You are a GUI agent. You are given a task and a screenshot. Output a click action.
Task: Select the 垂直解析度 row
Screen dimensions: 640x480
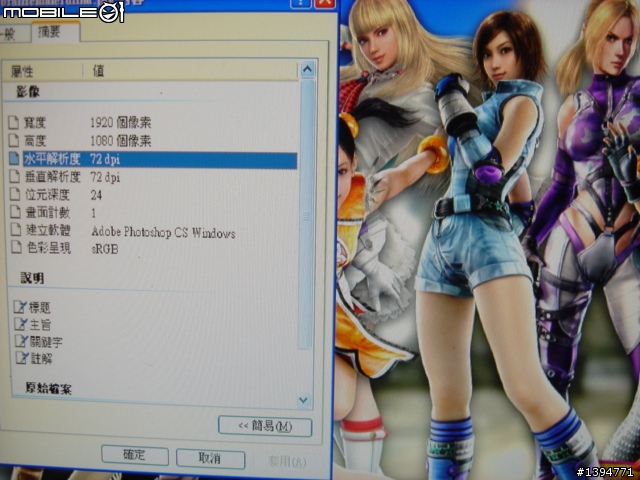click(152, 177)
